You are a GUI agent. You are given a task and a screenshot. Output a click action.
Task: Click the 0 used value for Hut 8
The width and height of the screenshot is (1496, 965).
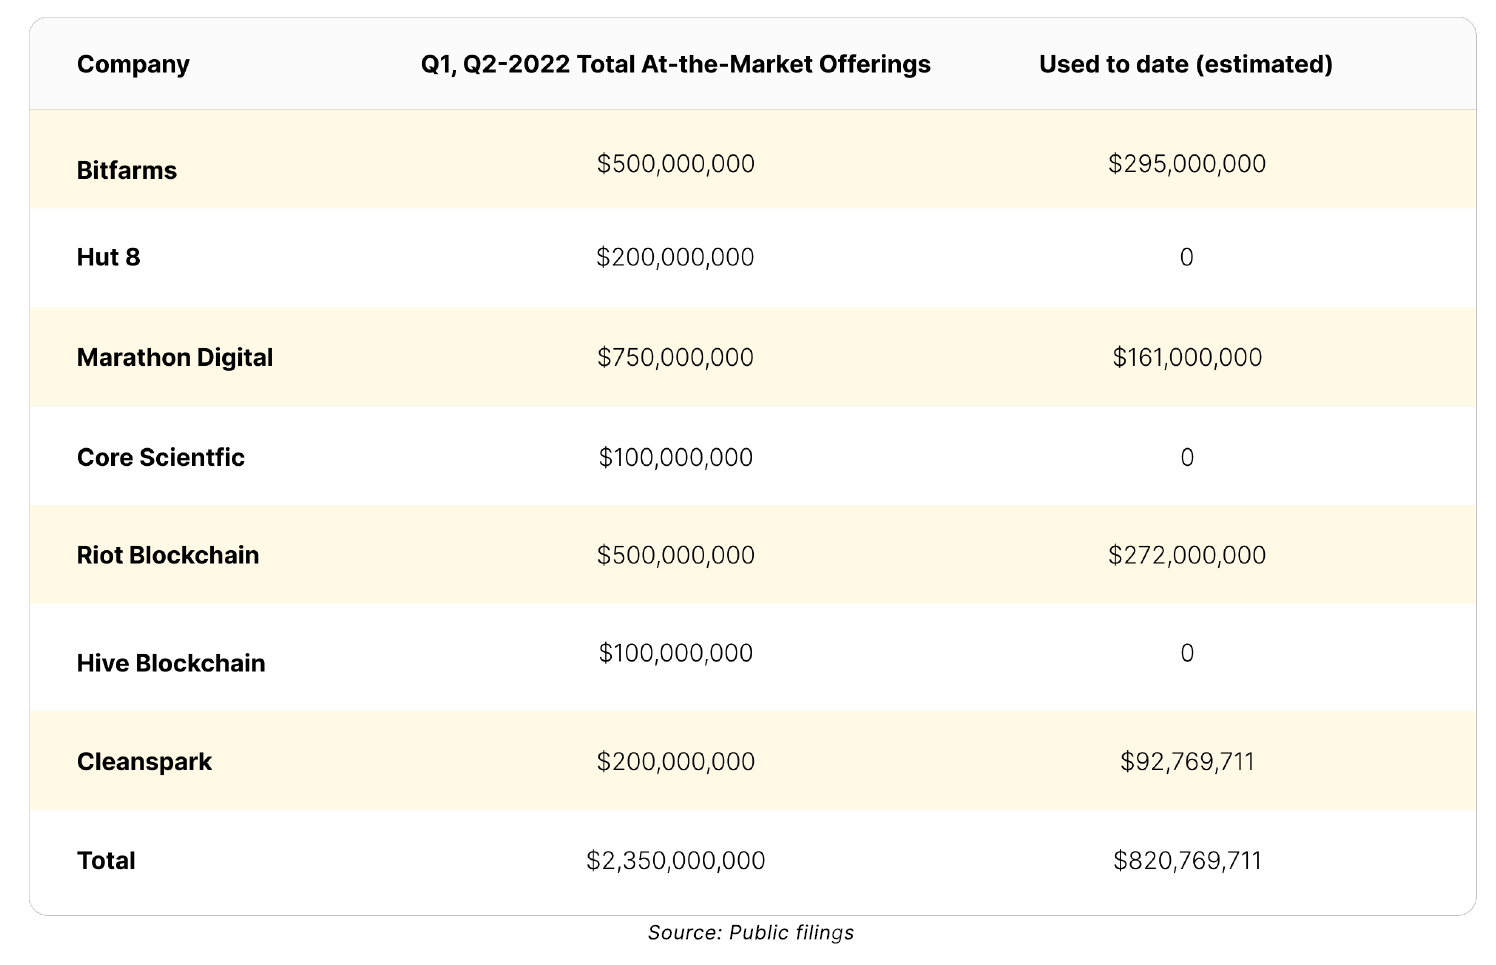pos(1187,257)
